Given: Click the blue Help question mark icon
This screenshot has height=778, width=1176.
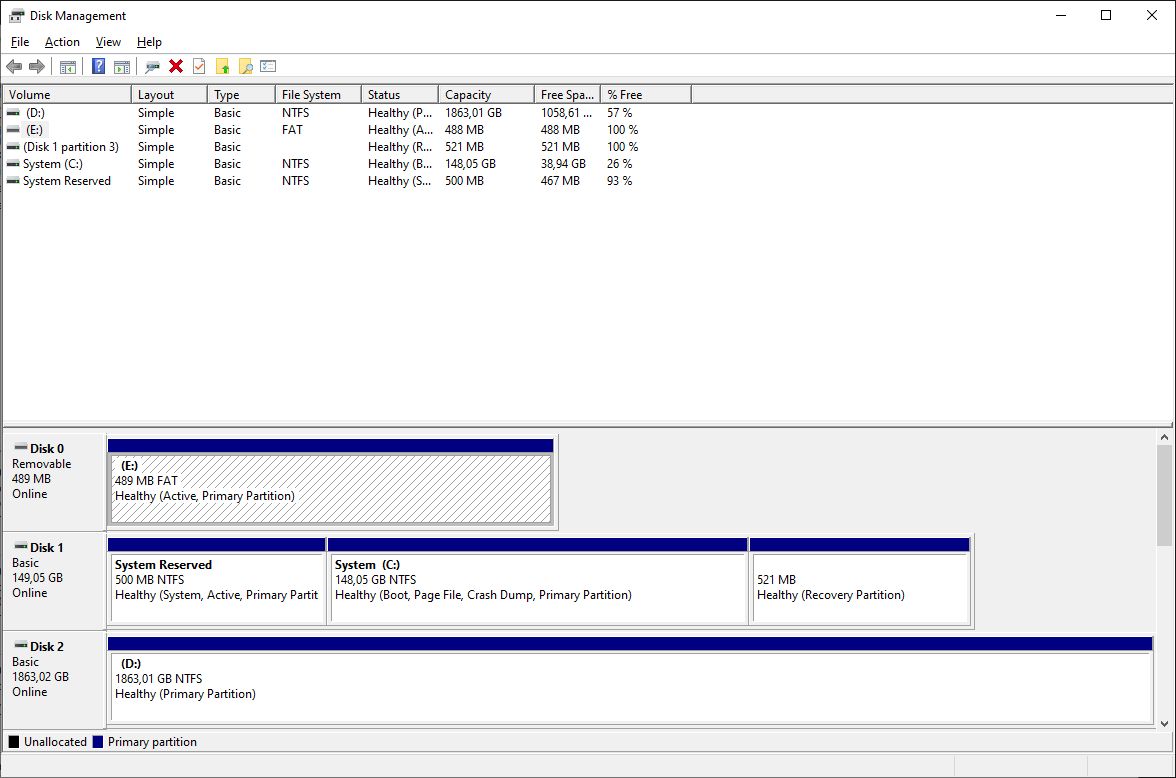Looking at the screenshot, I should tap(98, 66).
